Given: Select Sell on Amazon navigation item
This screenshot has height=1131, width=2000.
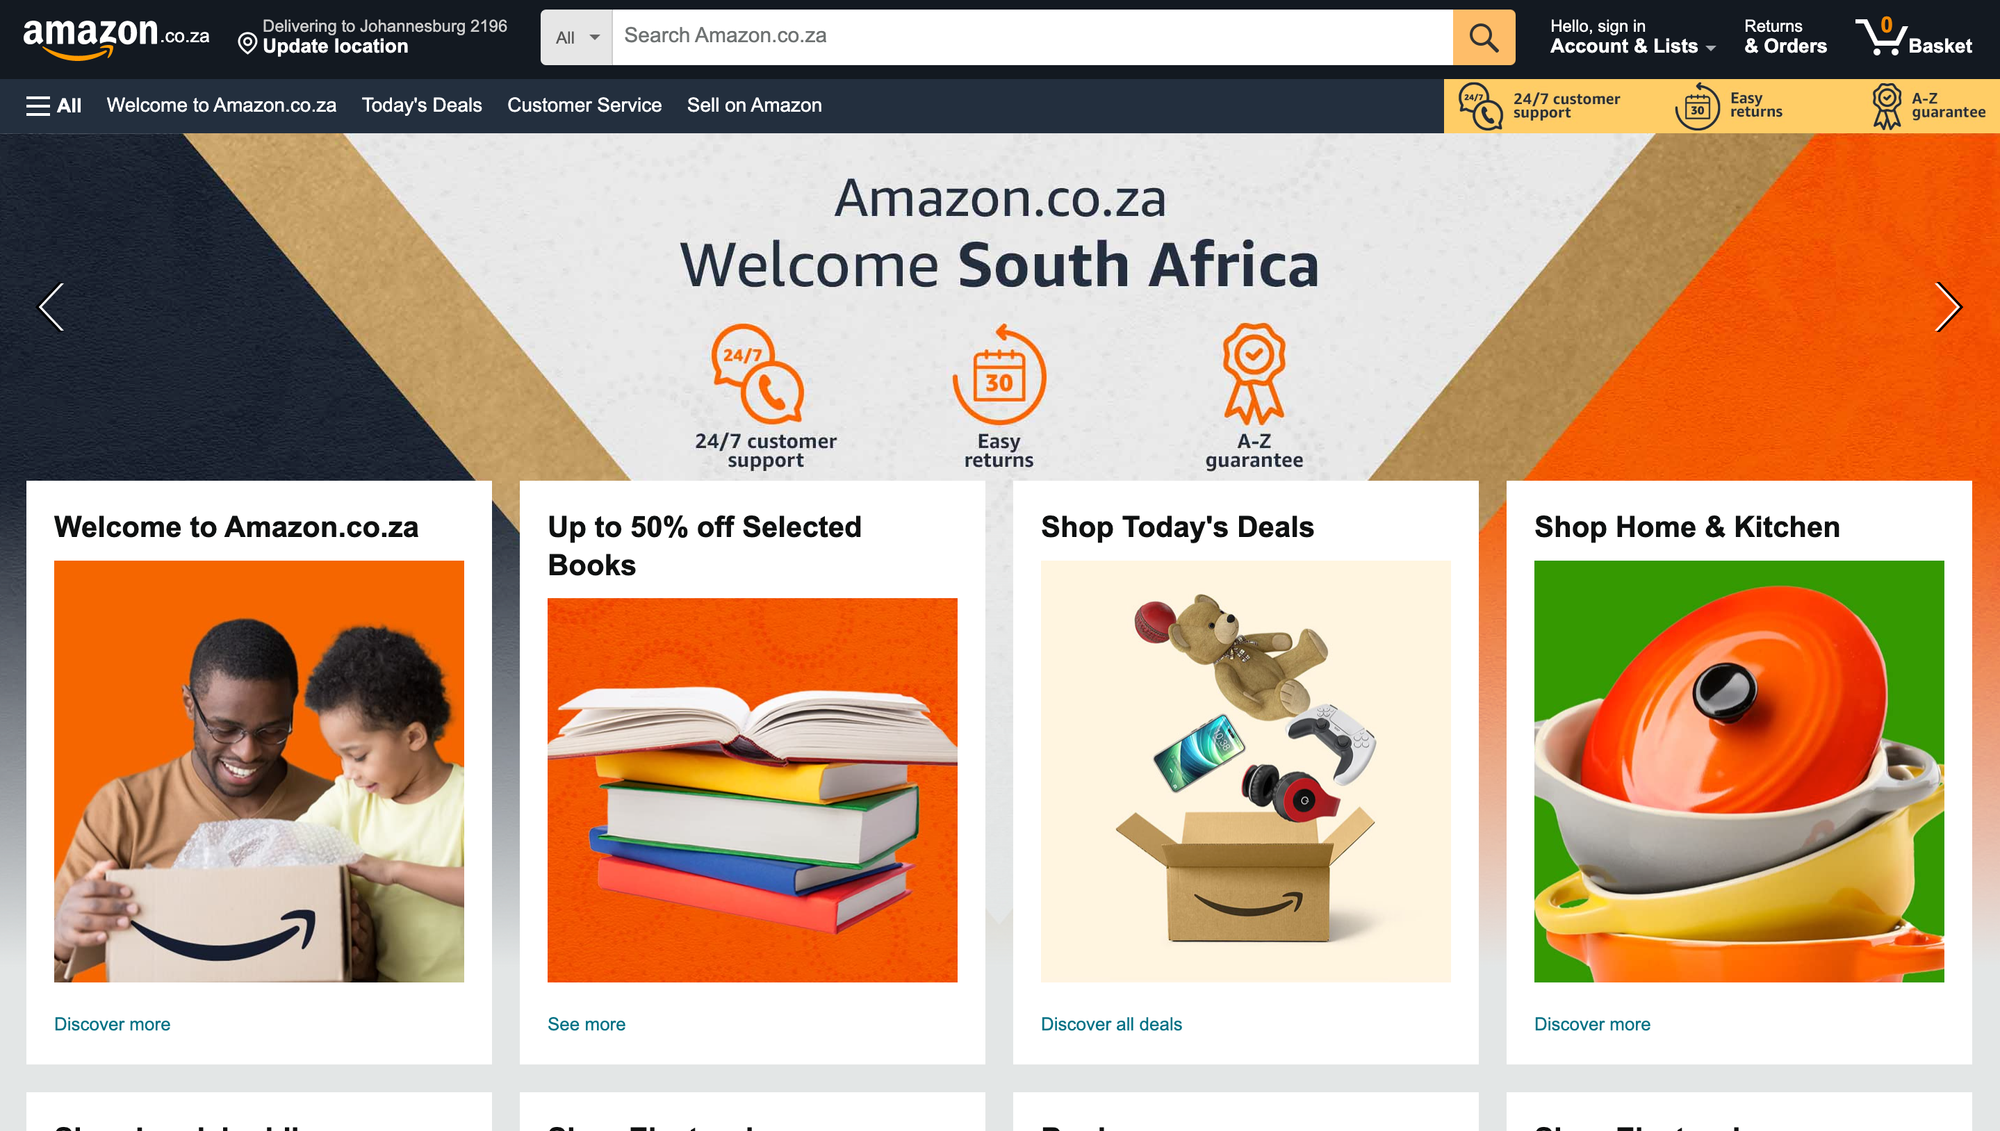Looking at the screenshot, I should 754,106.
